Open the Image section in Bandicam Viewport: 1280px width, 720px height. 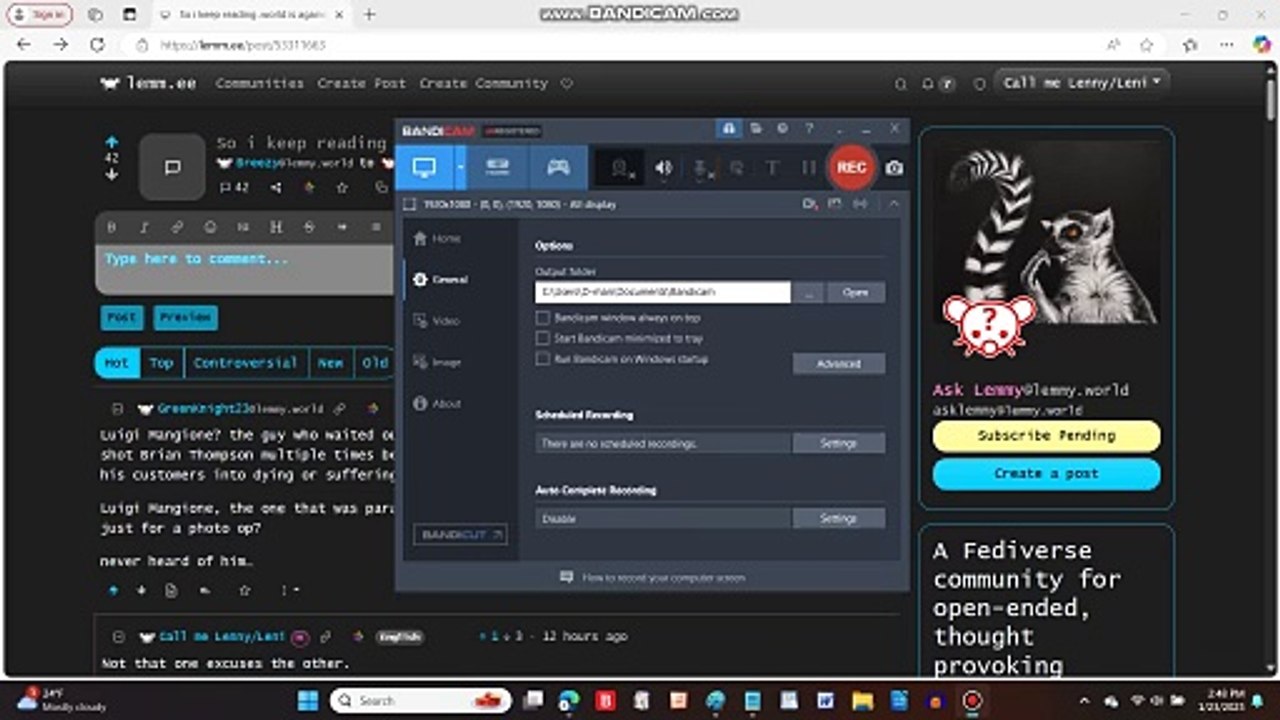click(437, 362)
